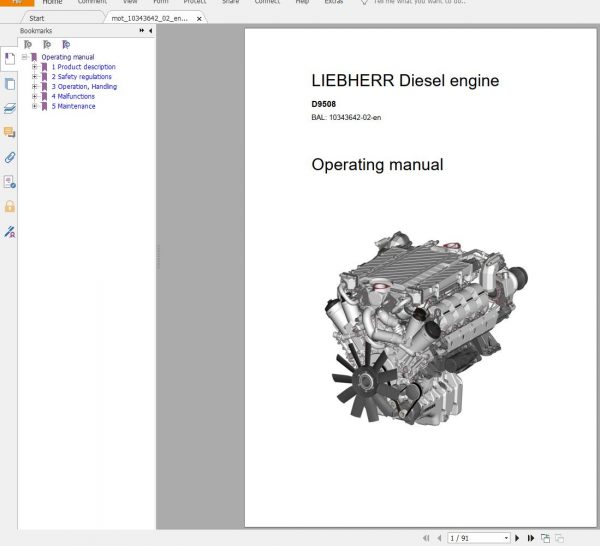Click the page view mode icon in status bar
Image resolution: width=600 pixels, height=546 pixels.
(x=545, y=538)
